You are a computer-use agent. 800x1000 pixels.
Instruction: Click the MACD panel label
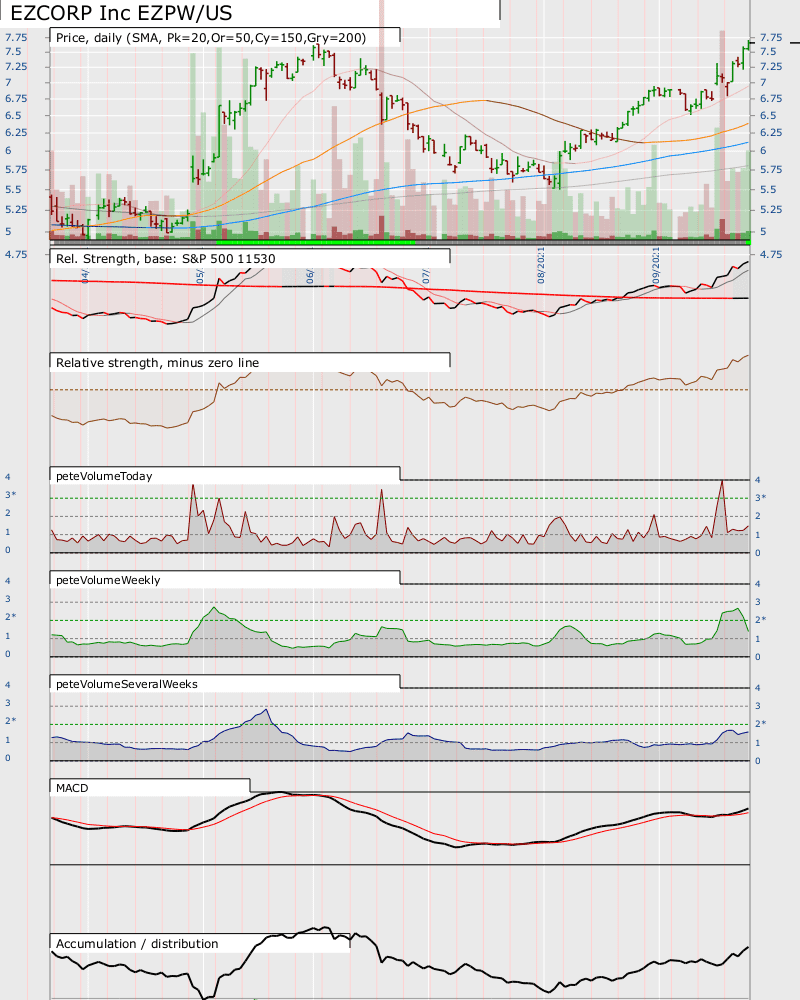[x=72, y=788]
